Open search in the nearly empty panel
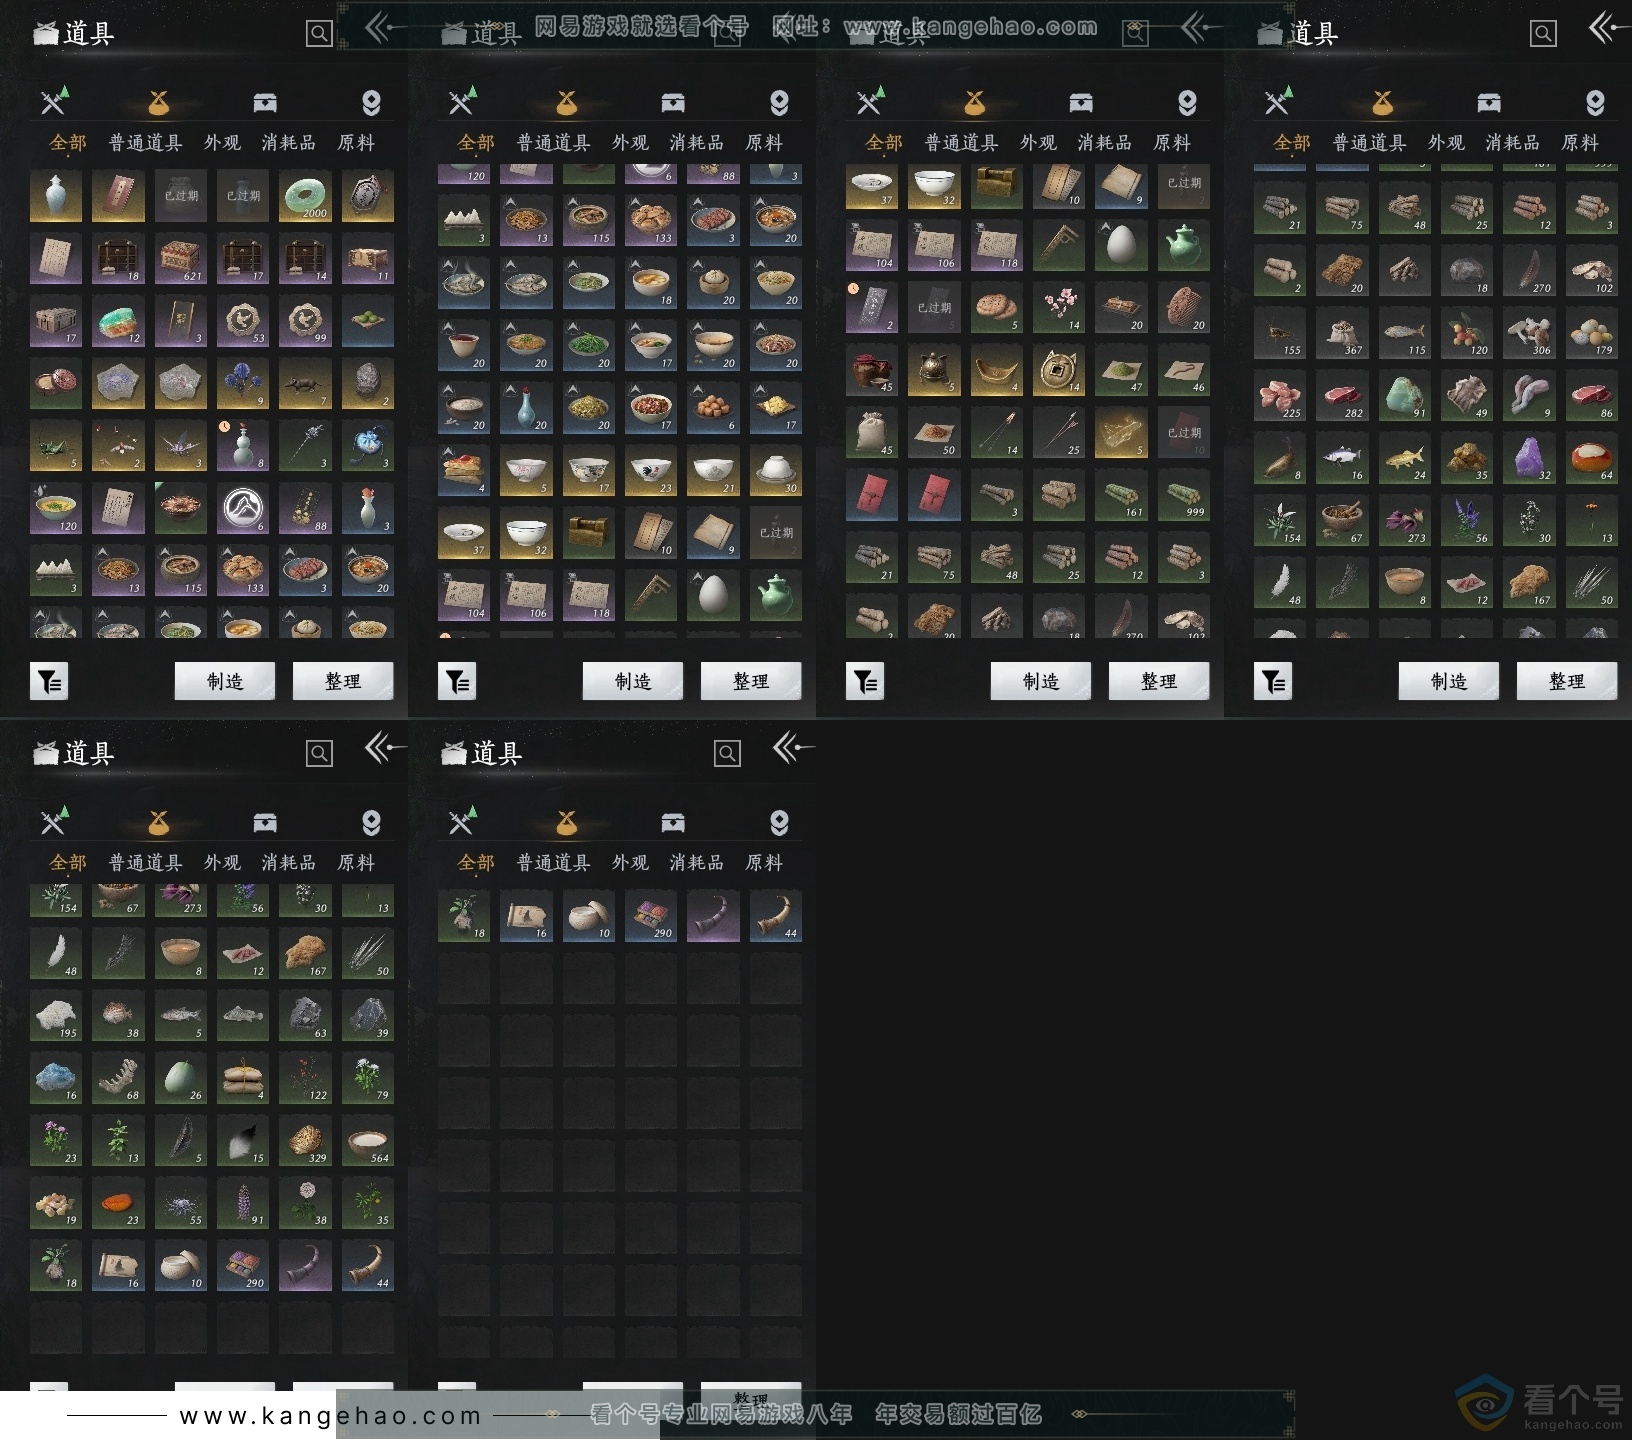 coord(727,754)
